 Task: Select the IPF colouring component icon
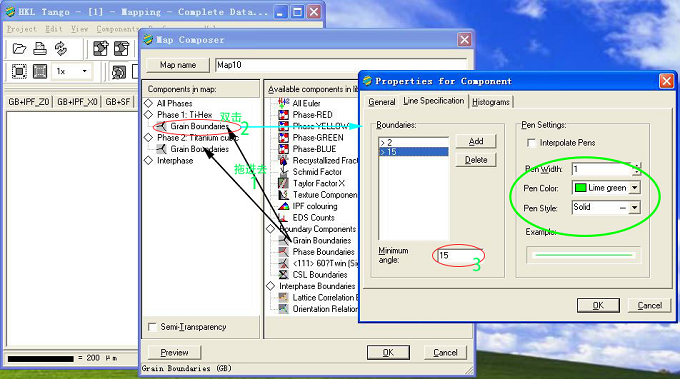tap(283, 206)
